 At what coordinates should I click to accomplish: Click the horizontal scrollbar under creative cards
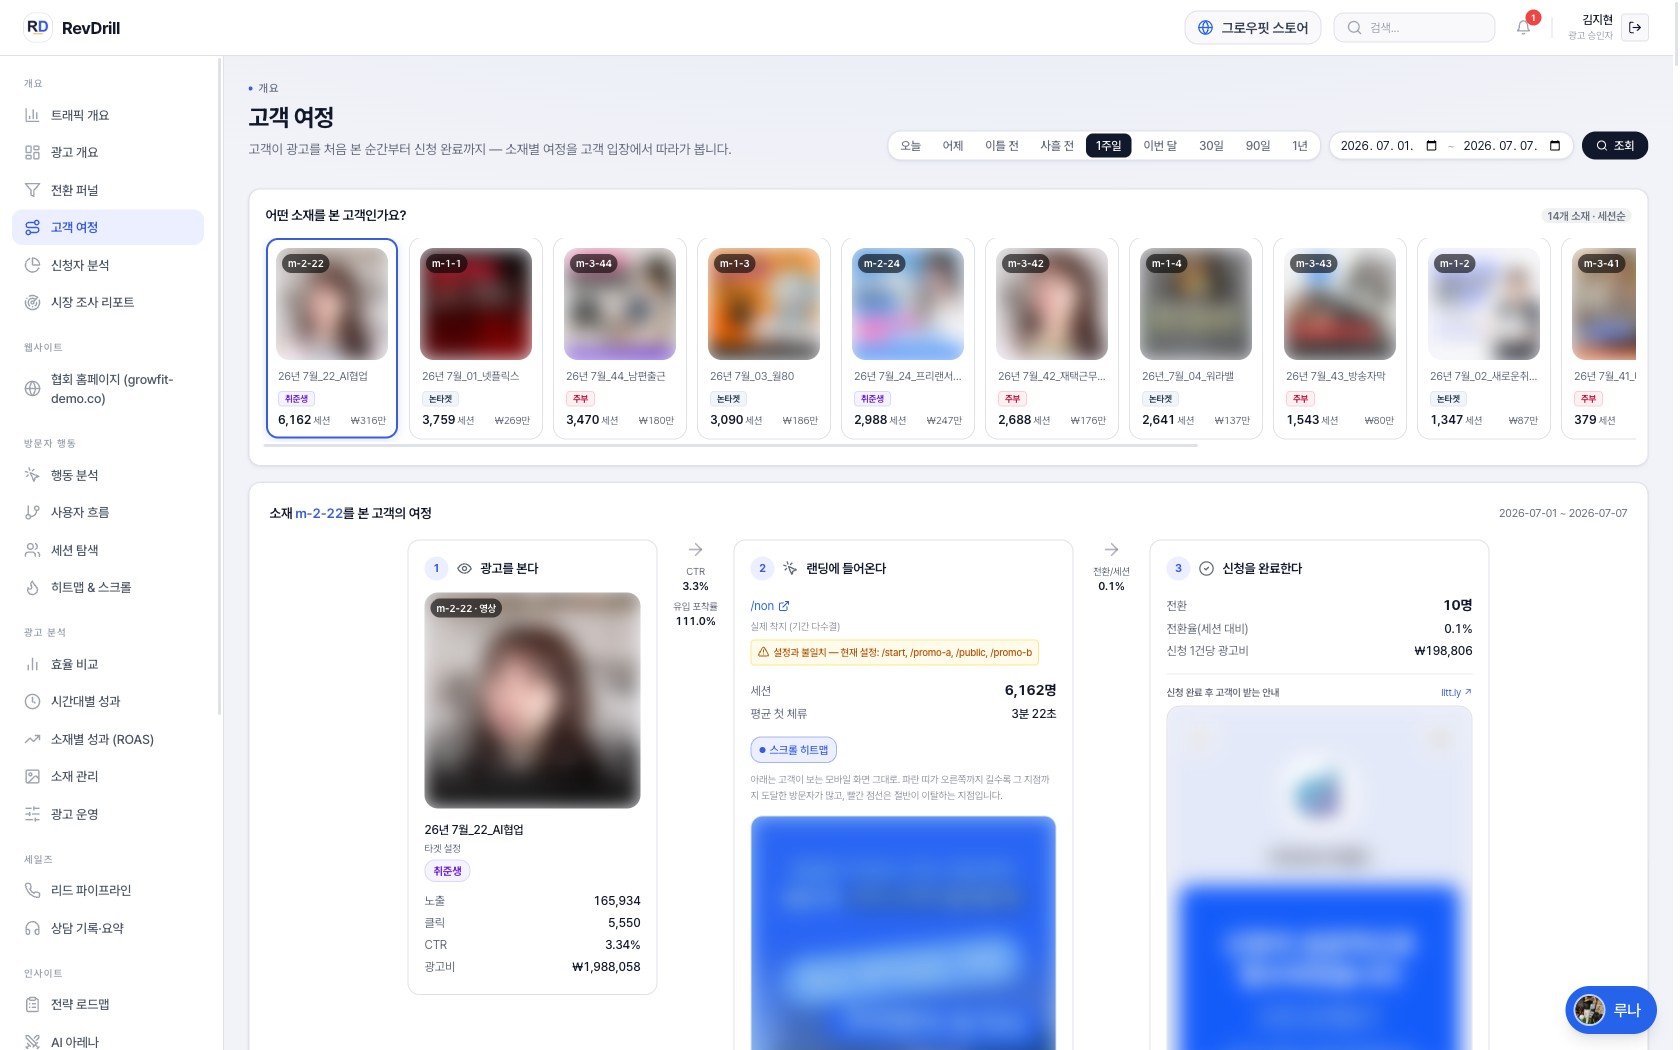point(731,445)
